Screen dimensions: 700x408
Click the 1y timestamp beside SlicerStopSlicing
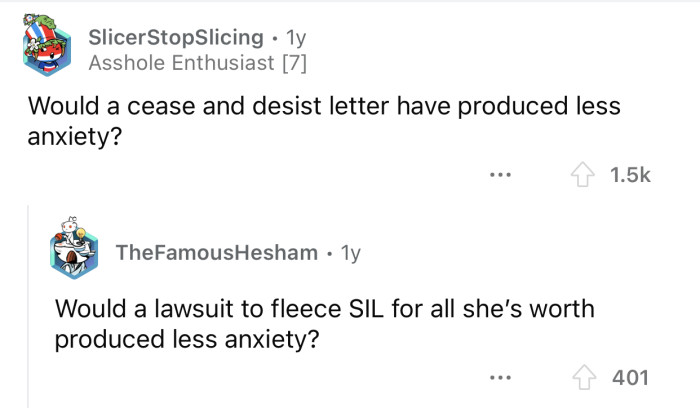point(297,39)
